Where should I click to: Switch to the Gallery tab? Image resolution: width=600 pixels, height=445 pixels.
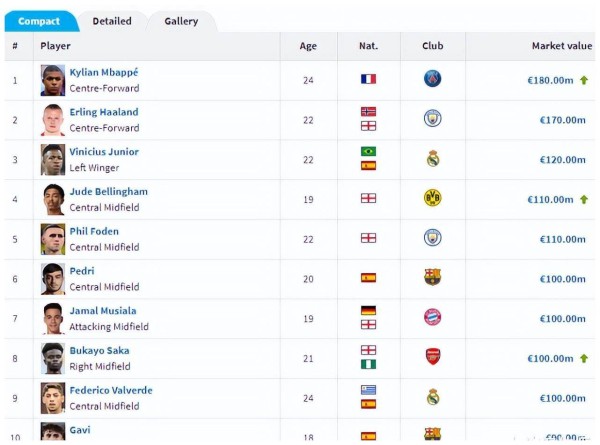click(181, 21)
